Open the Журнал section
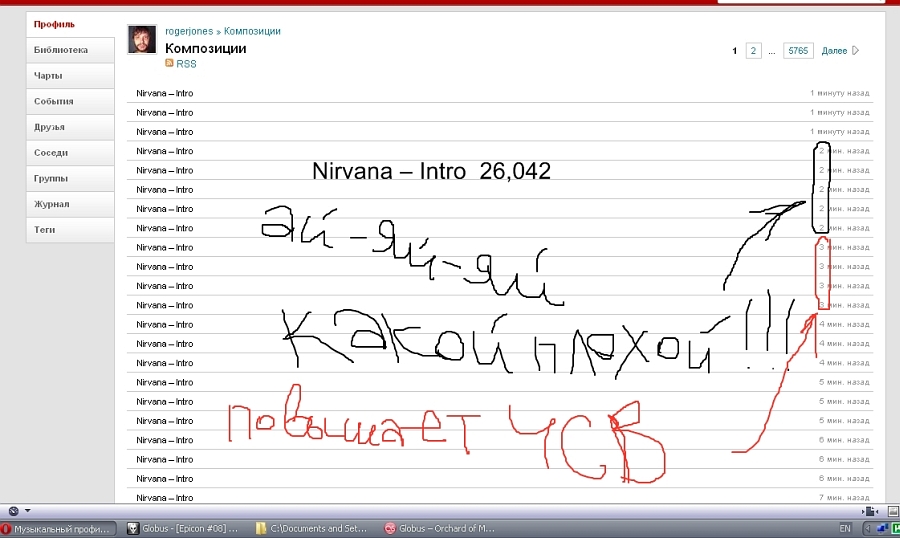 [70, 204]
